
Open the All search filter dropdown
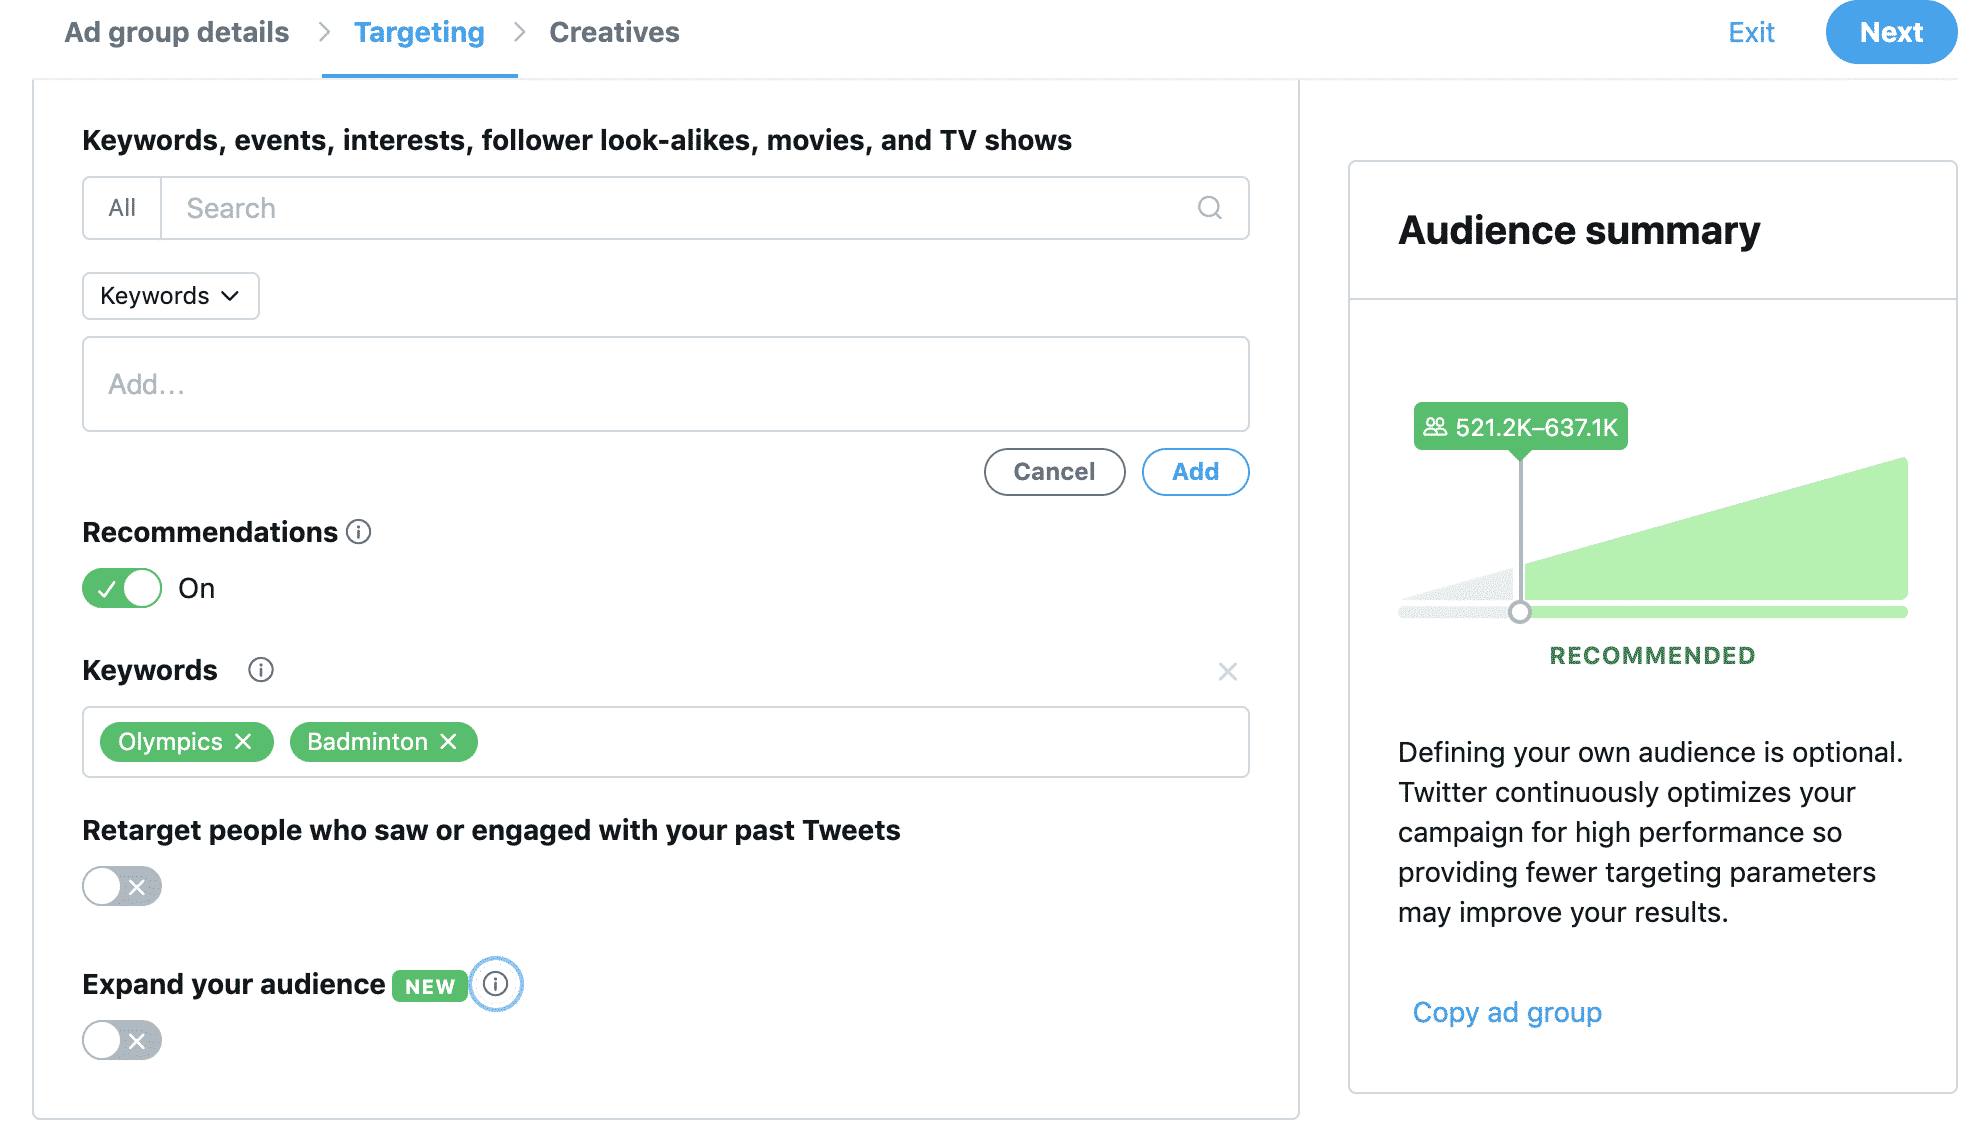click(x=121, y=208)
